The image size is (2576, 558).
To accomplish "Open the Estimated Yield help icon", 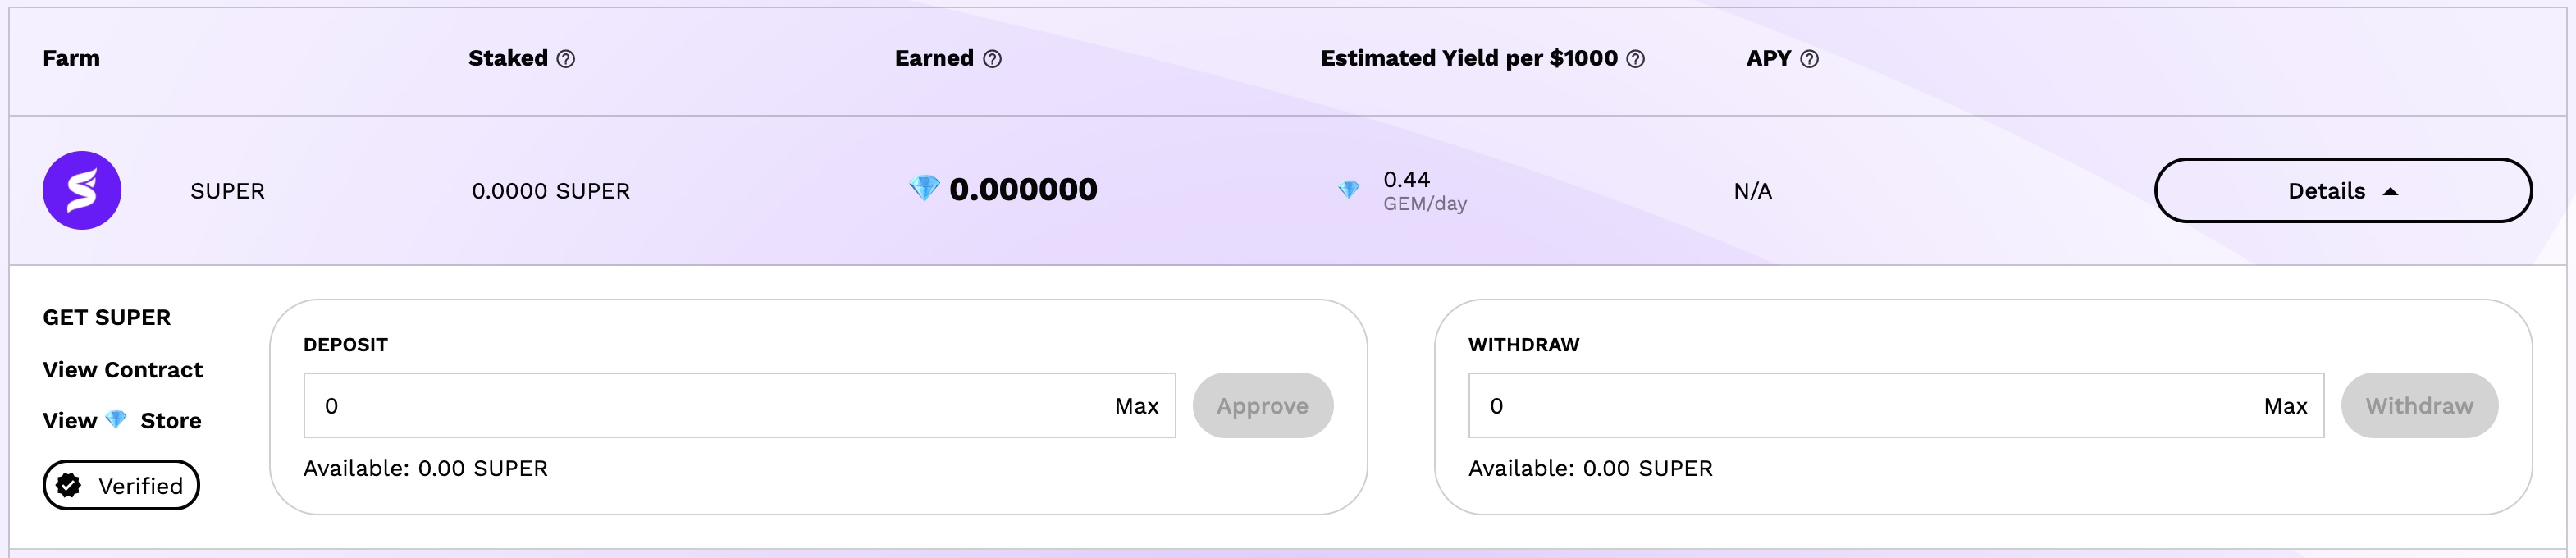I will click(x=1634, y=59).
